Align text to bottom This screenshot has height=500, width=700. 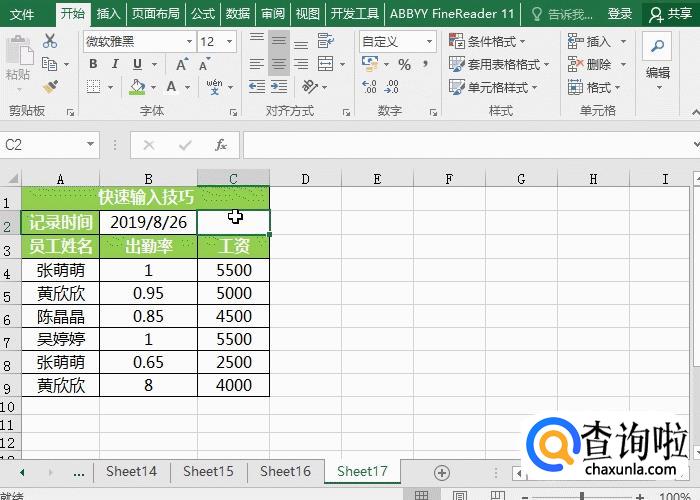[x=301, y=44]
